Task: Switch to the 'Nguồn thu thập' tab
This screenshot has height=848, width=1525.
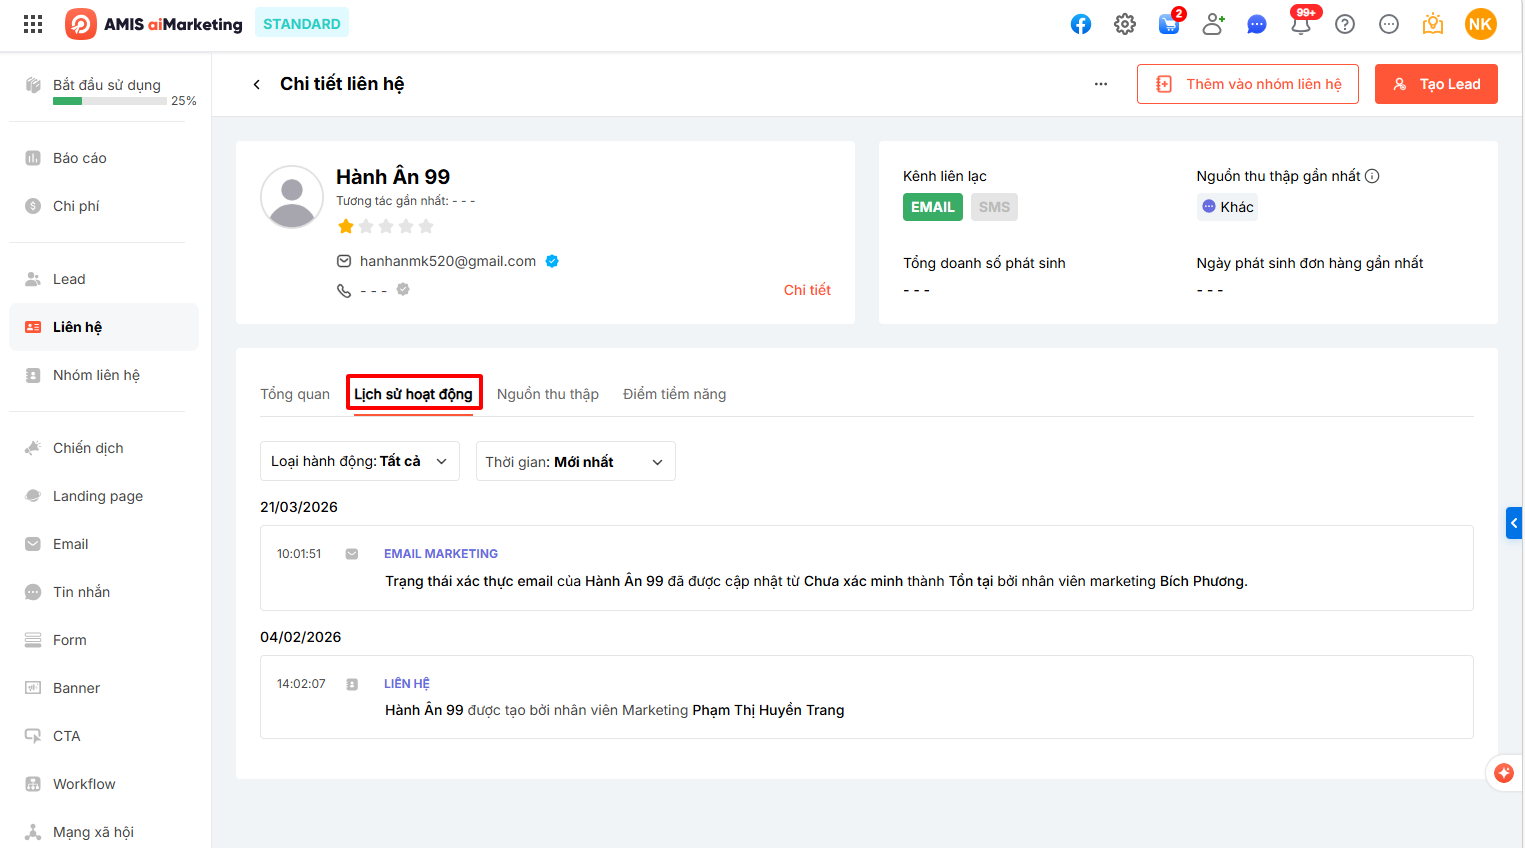Action: click(x=548, y=394)
